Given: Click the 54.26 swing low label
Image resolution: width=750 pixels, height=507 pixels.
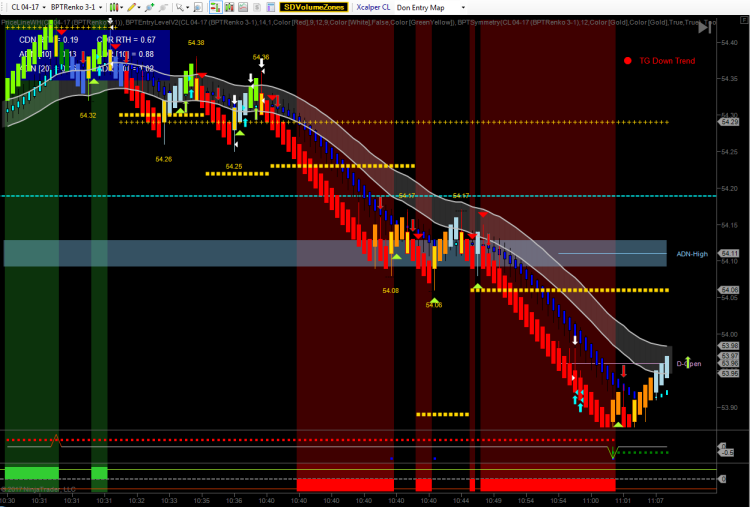Looking at the screenshot, I should point(164,159).
